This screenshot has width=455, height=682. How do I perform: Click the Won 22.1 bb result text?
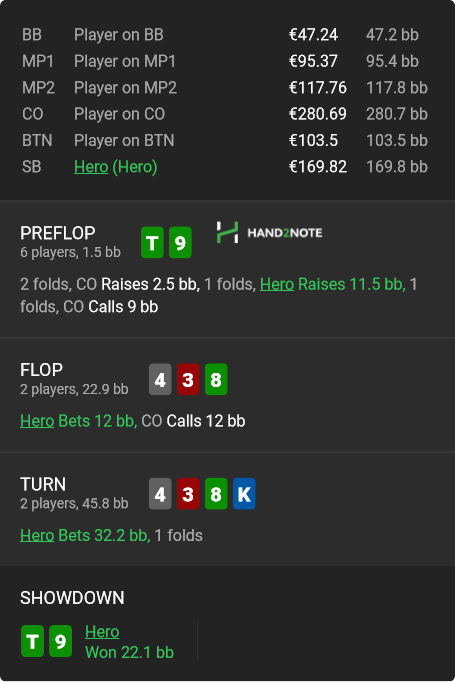(x=129, y=652)
